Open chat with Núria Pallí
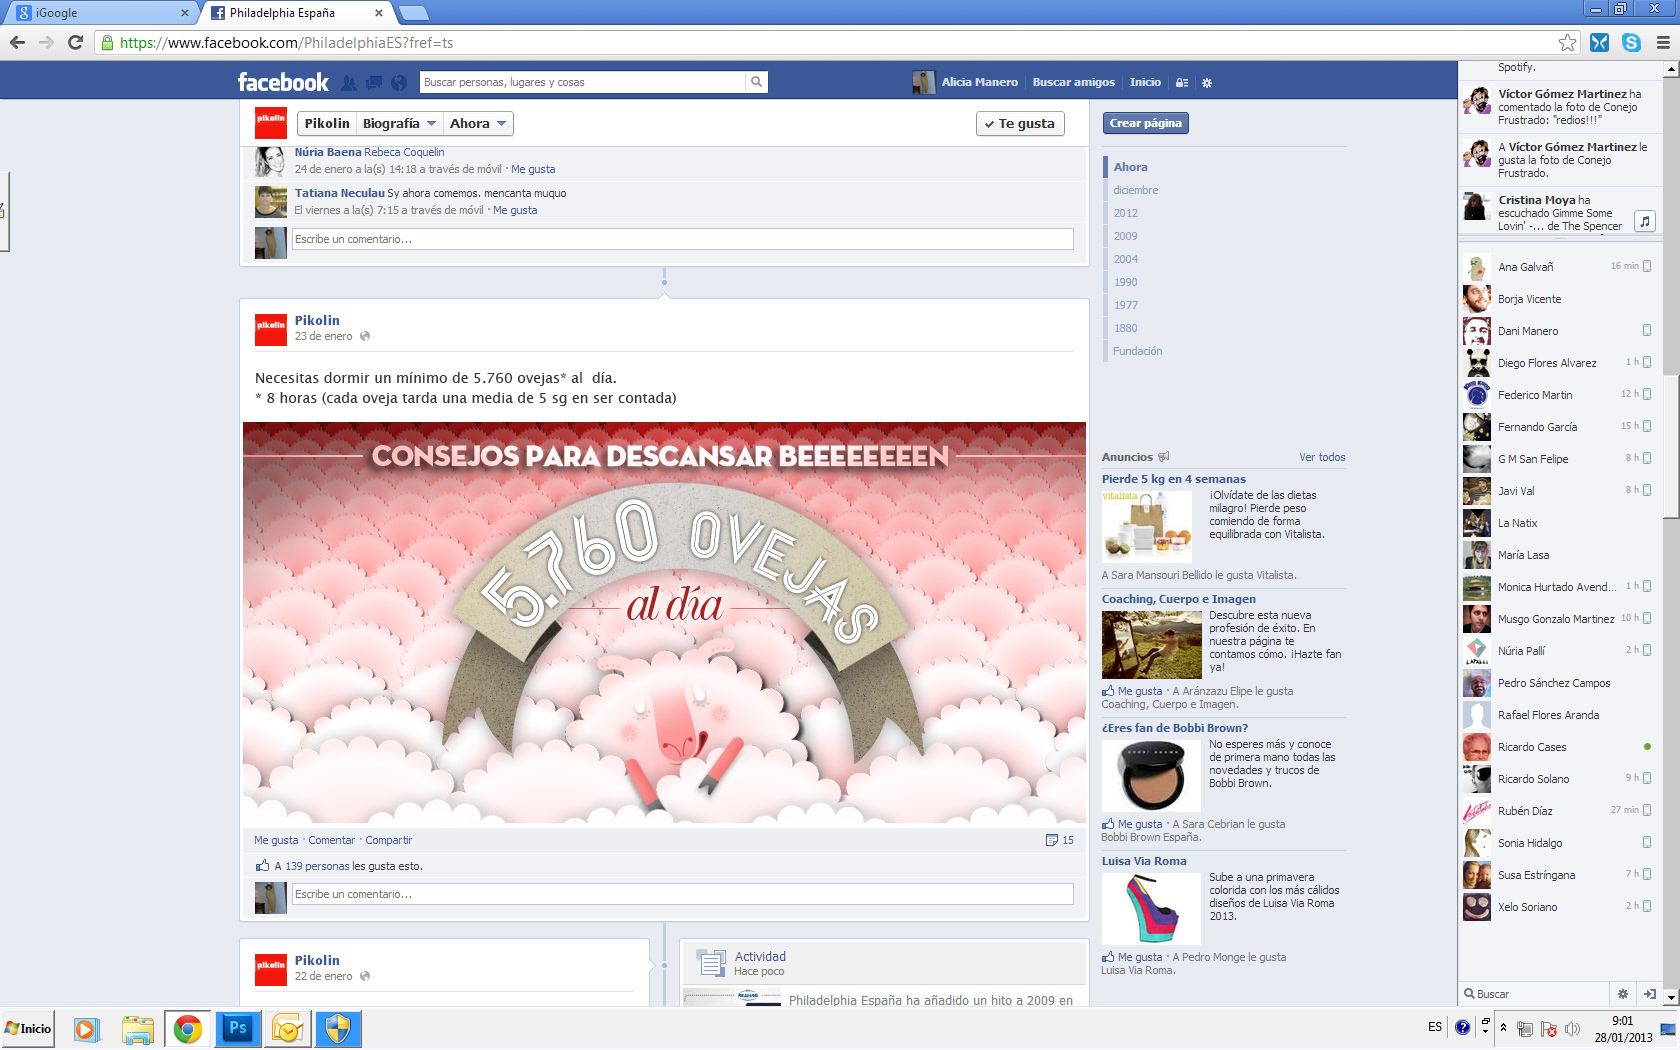The height and width of the screenshot is (1050, 1680). point(1558,651)
